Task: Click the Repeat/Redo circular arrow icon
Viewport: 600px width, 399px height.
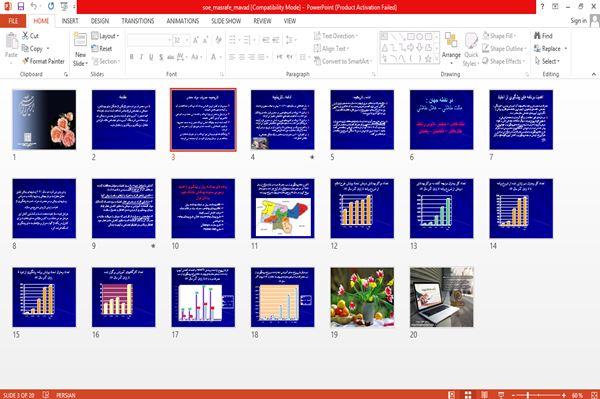Action: tap(51, 6)
